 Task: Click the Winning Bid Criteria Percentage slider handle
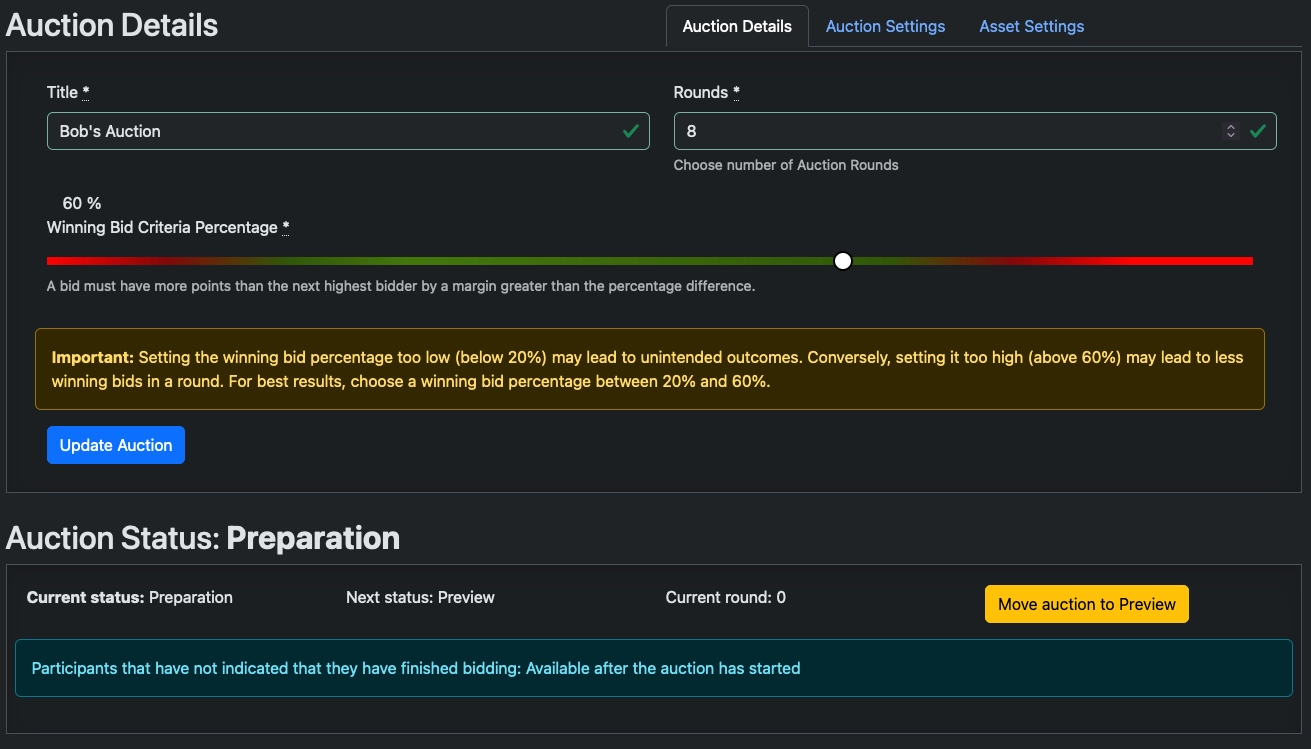pos(842,260)
